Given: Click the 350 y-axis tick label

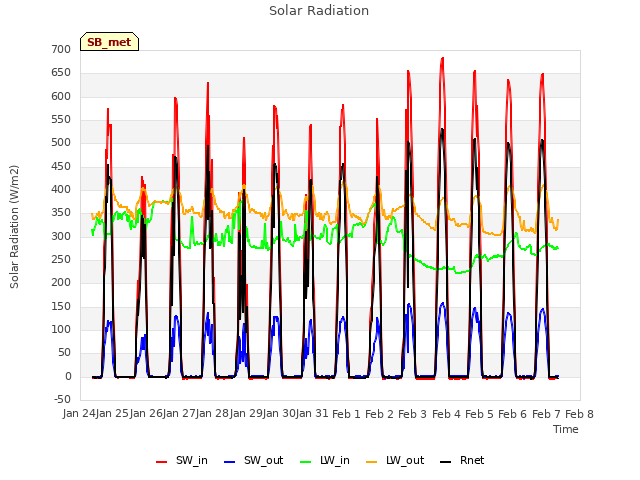Looking at the screenshot, I should click(x=61, y=213).
